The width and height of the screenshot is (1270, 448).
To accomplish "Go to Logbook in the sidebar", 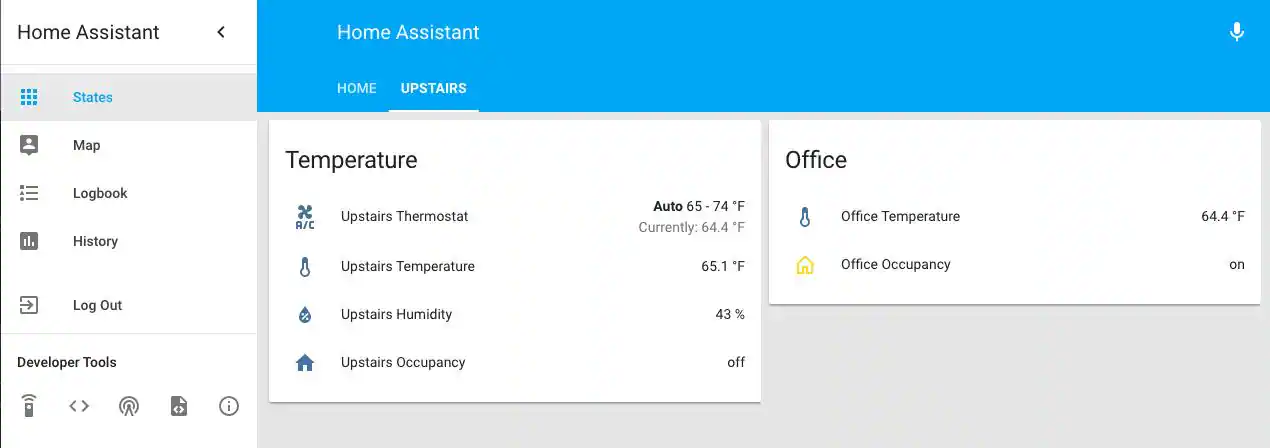I will pos(100,193).
